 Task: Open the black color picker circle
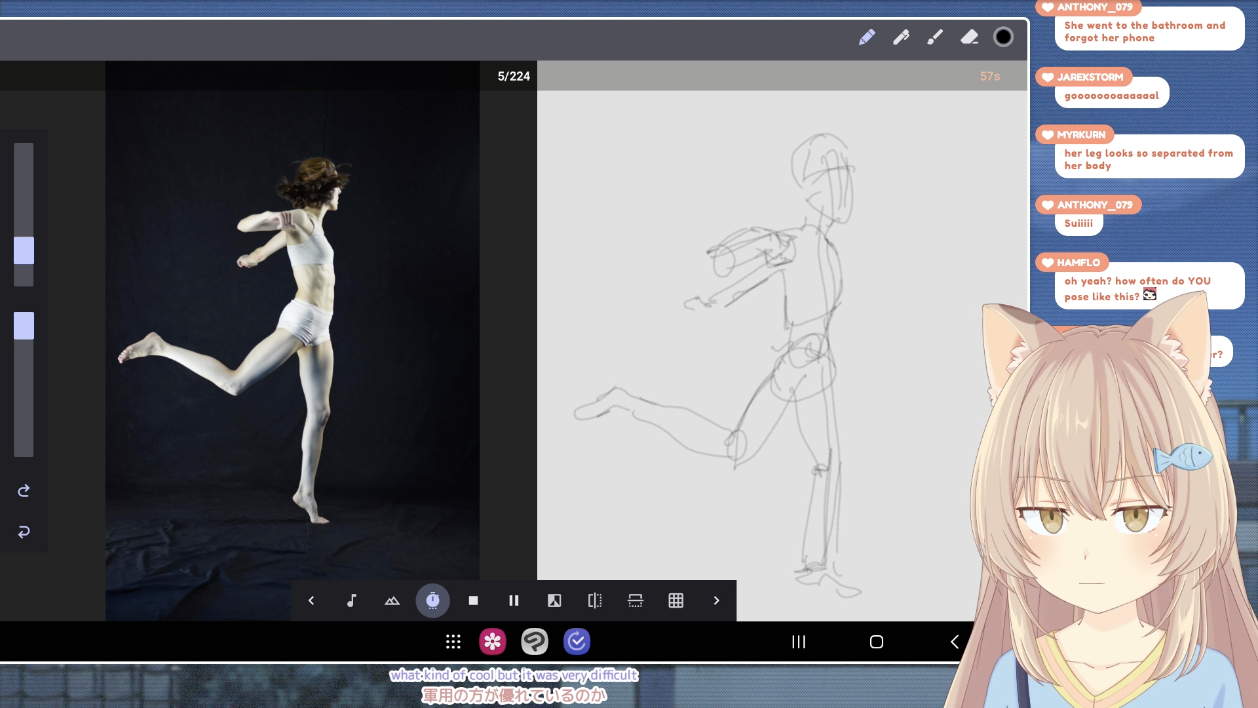point(1003,37)
